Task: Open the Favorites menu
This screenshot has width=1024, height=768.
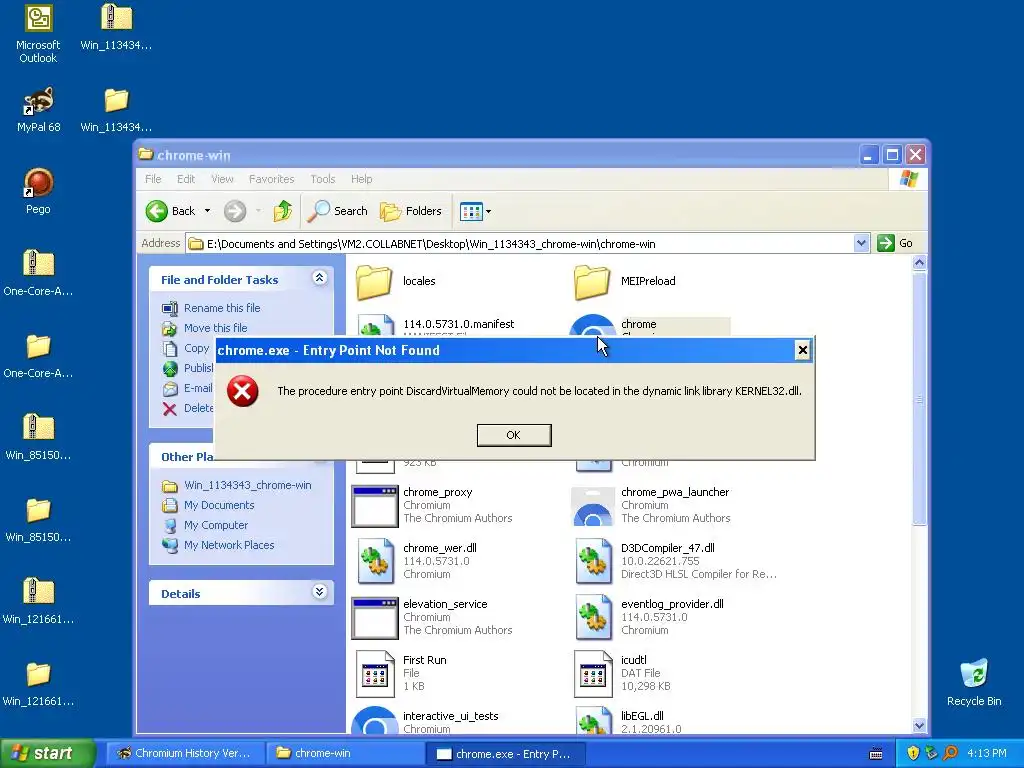Action: point(272,179)
